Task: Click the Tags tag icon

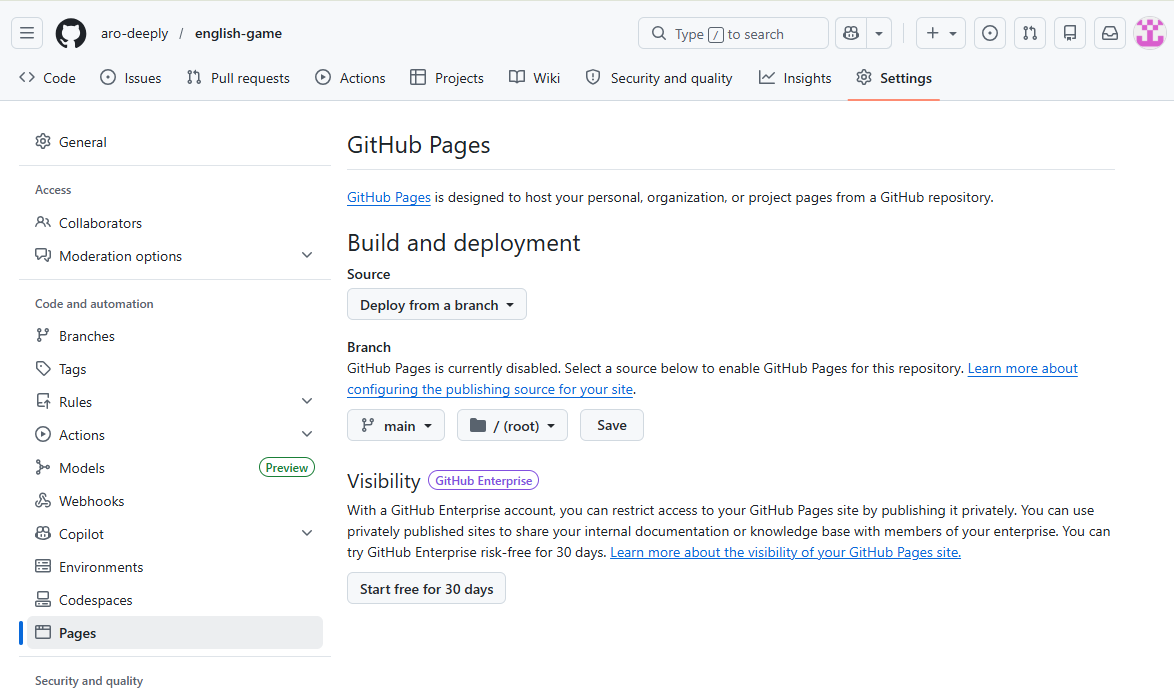Action: [x=43, y=368]
